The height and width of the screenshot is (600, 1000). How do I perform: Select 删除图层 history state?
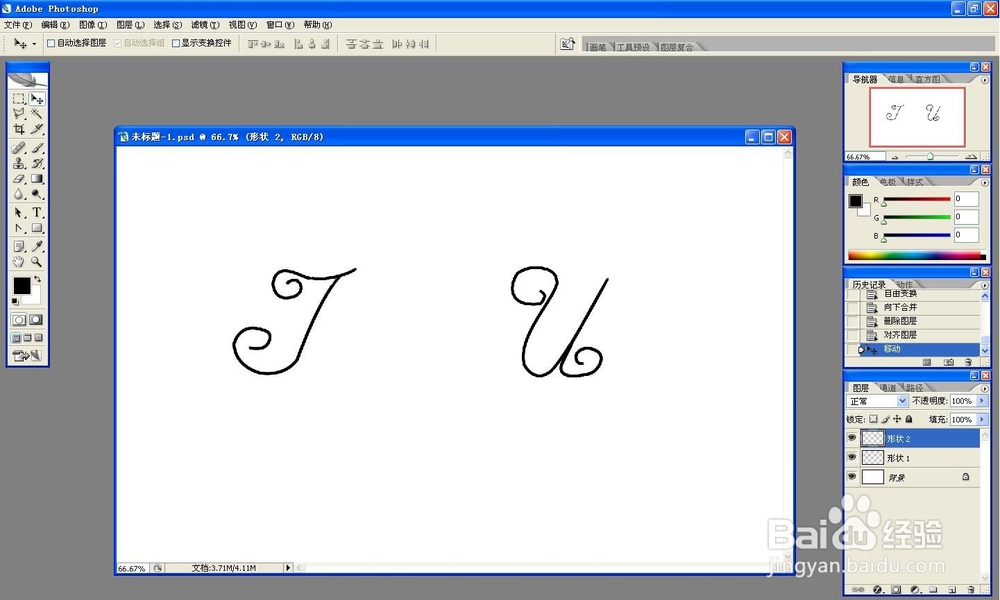pyautogui.click(x=913, y=321)
